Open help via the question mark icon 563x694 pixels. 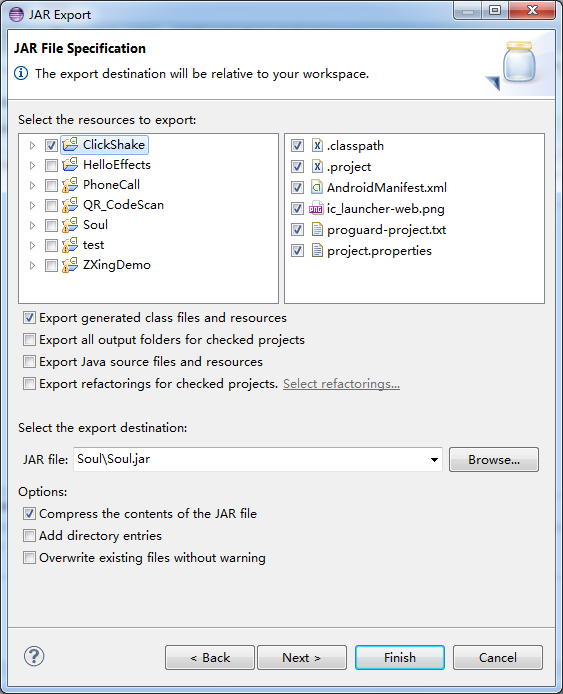pyautogui.click(x=34, y=656)
